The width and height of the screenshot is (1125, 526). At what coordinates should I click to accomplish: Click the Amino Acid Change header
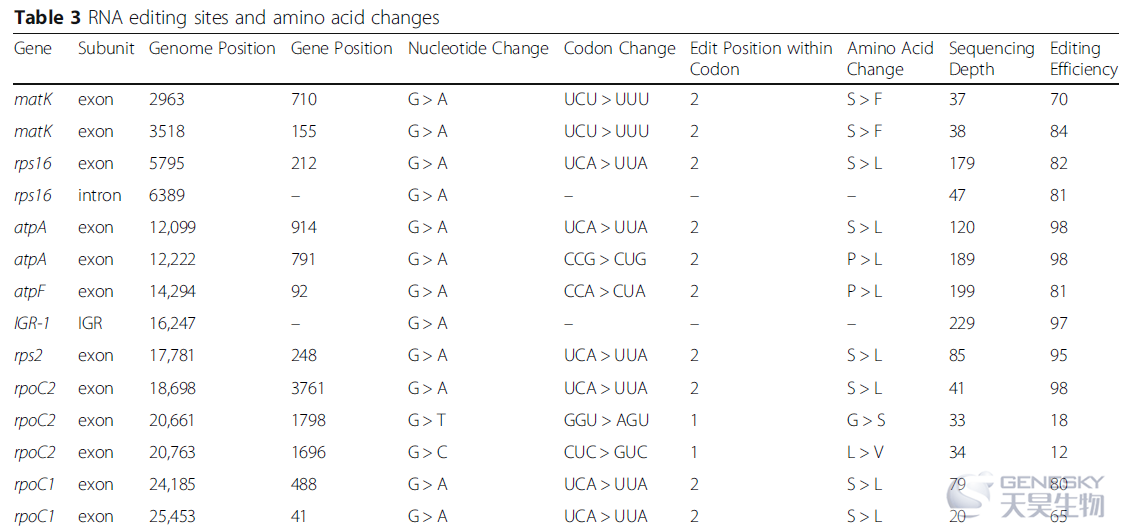[x=890, y=59]
